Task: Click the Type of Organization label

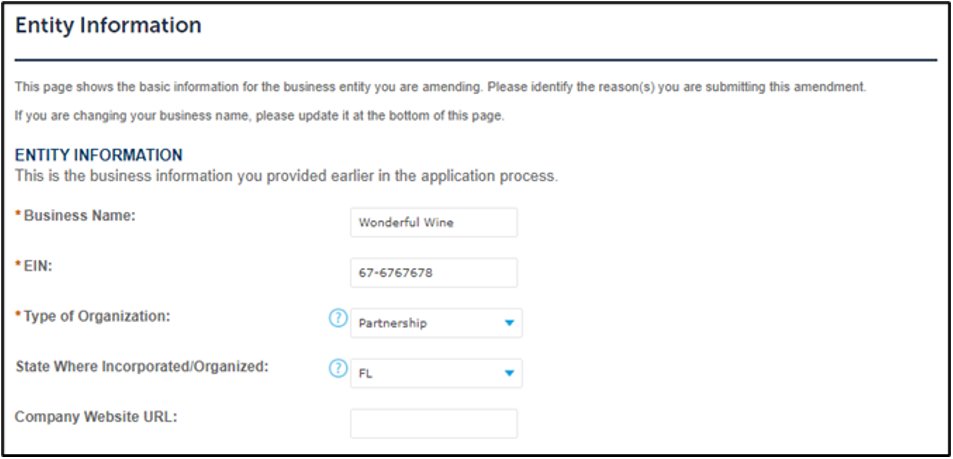Action: (x=97, y=316)
